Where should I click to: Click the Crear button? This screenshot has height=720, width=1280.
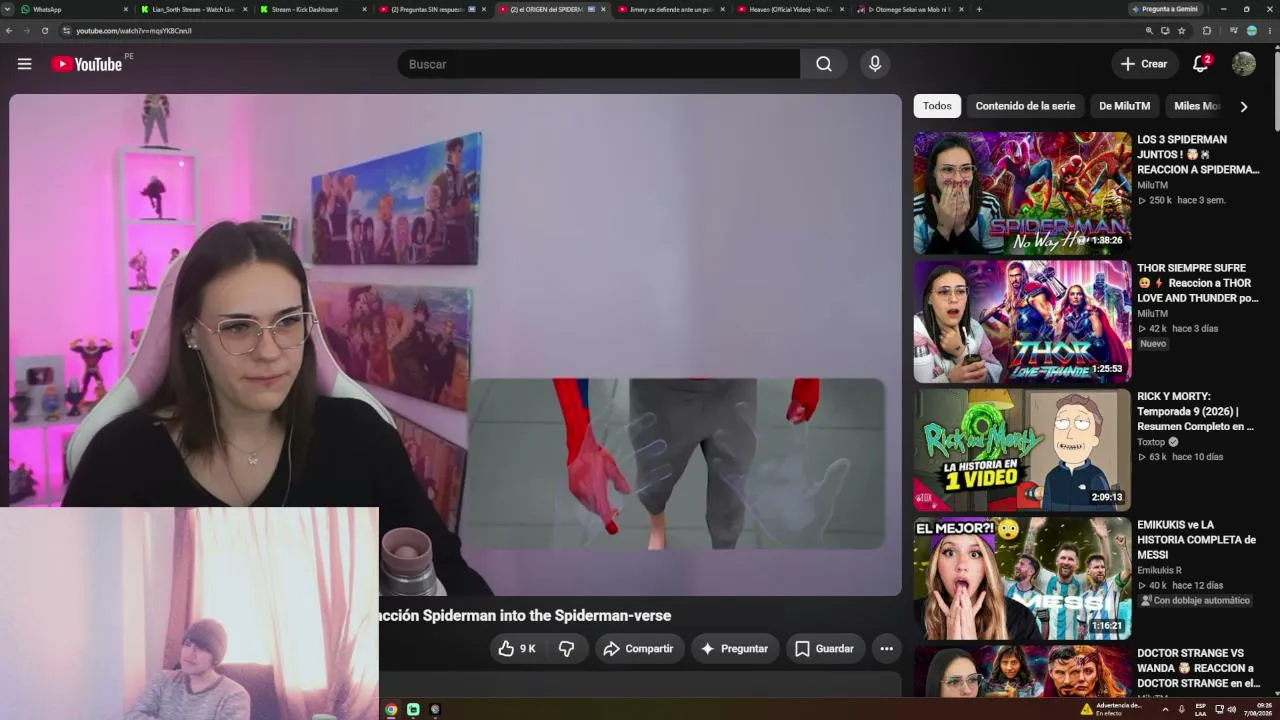[1144, 64]
